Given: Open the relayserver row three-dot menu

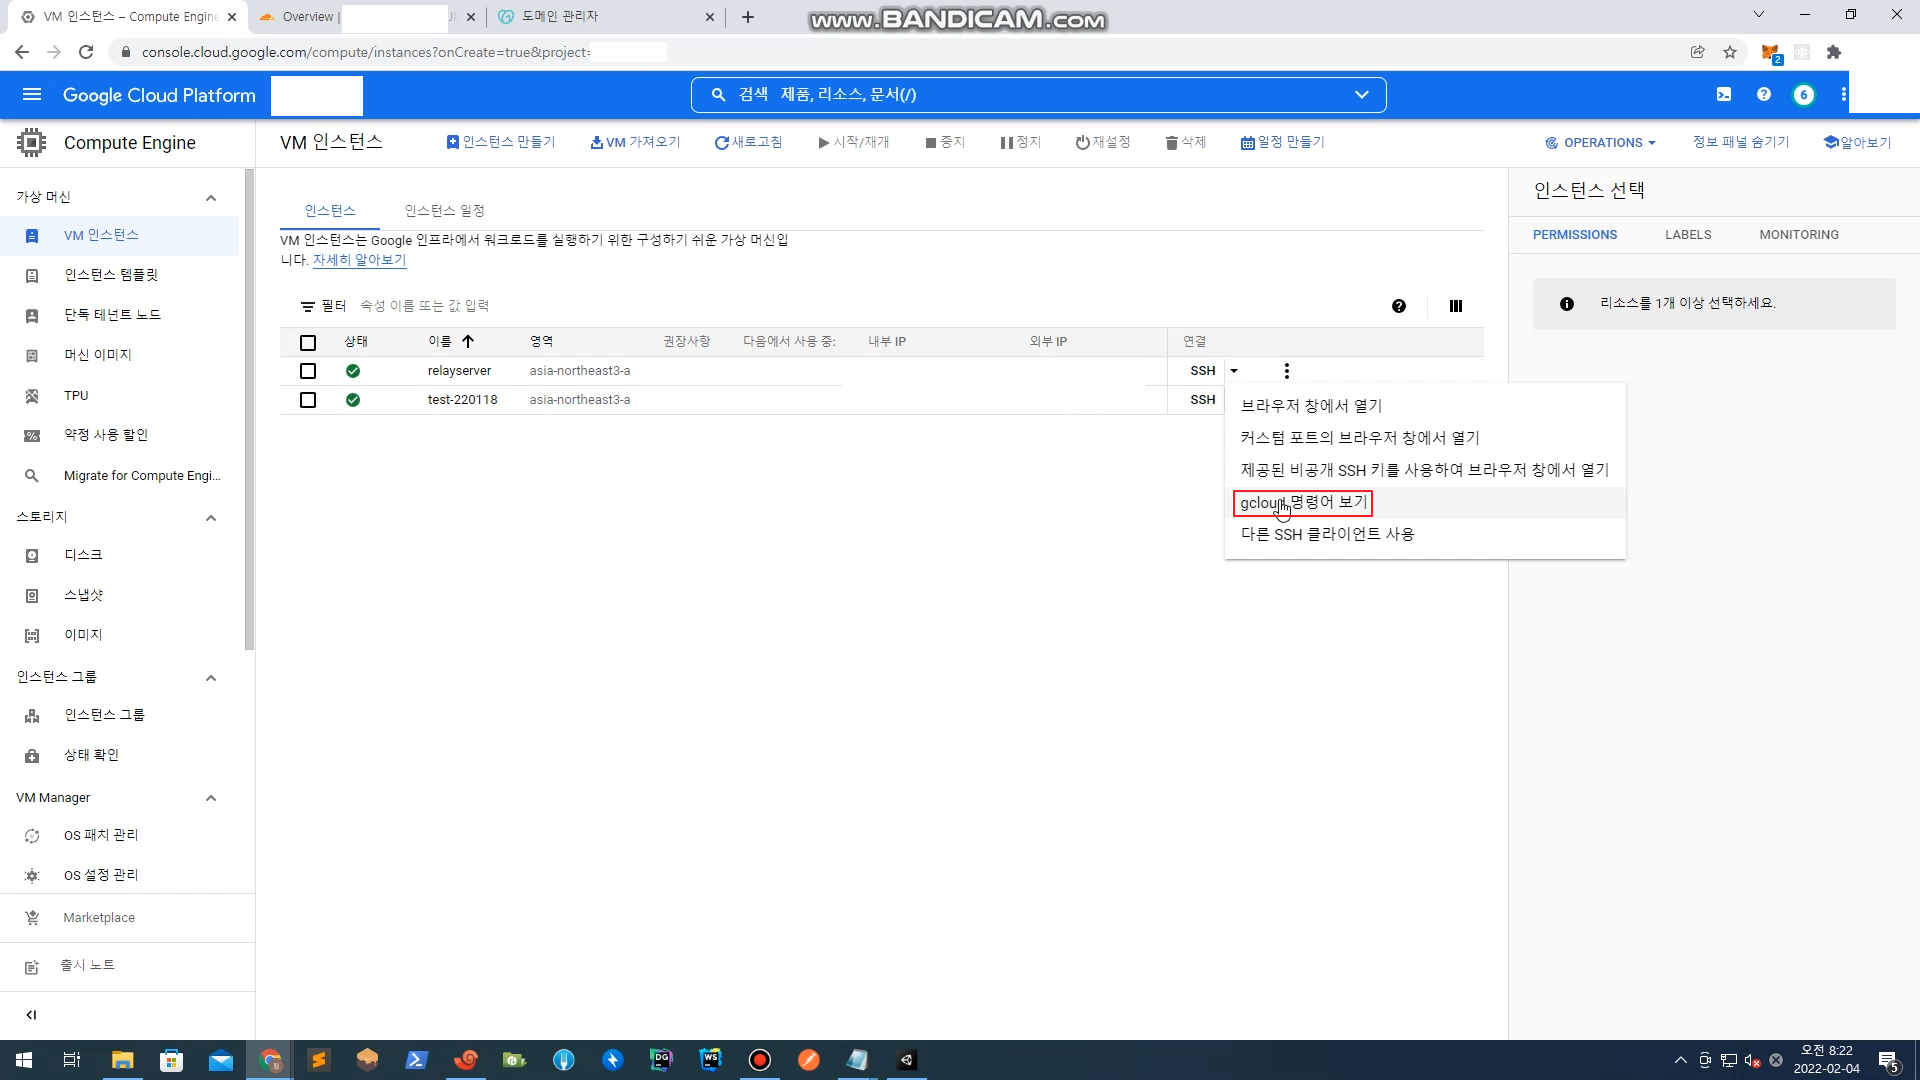Looking at the screenshot, I should coord(1286,371).
